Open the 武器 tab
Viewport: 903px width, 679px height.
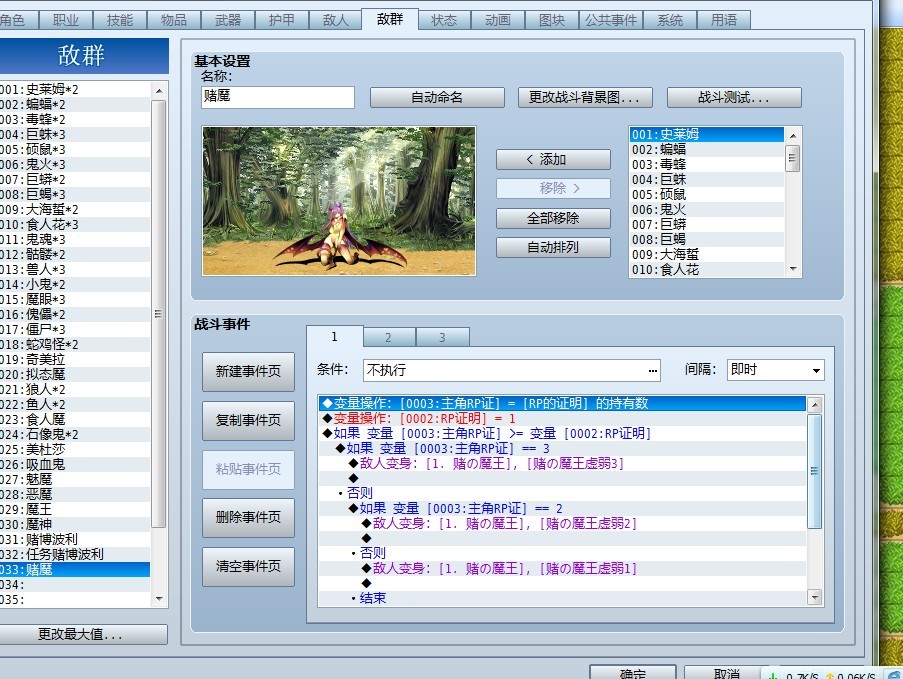(x=227, y=20)
